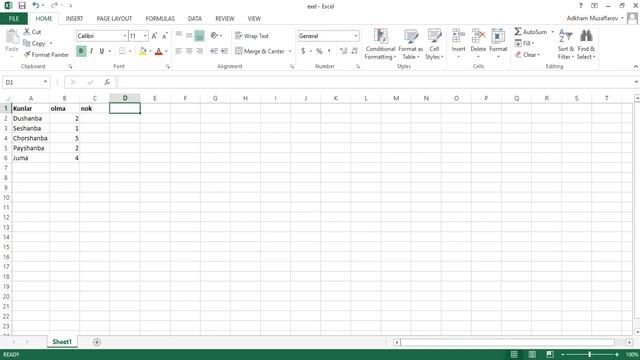This screenshot has height=360, width=640.
Task: Apply comma style number format
Action: [329, 51]
